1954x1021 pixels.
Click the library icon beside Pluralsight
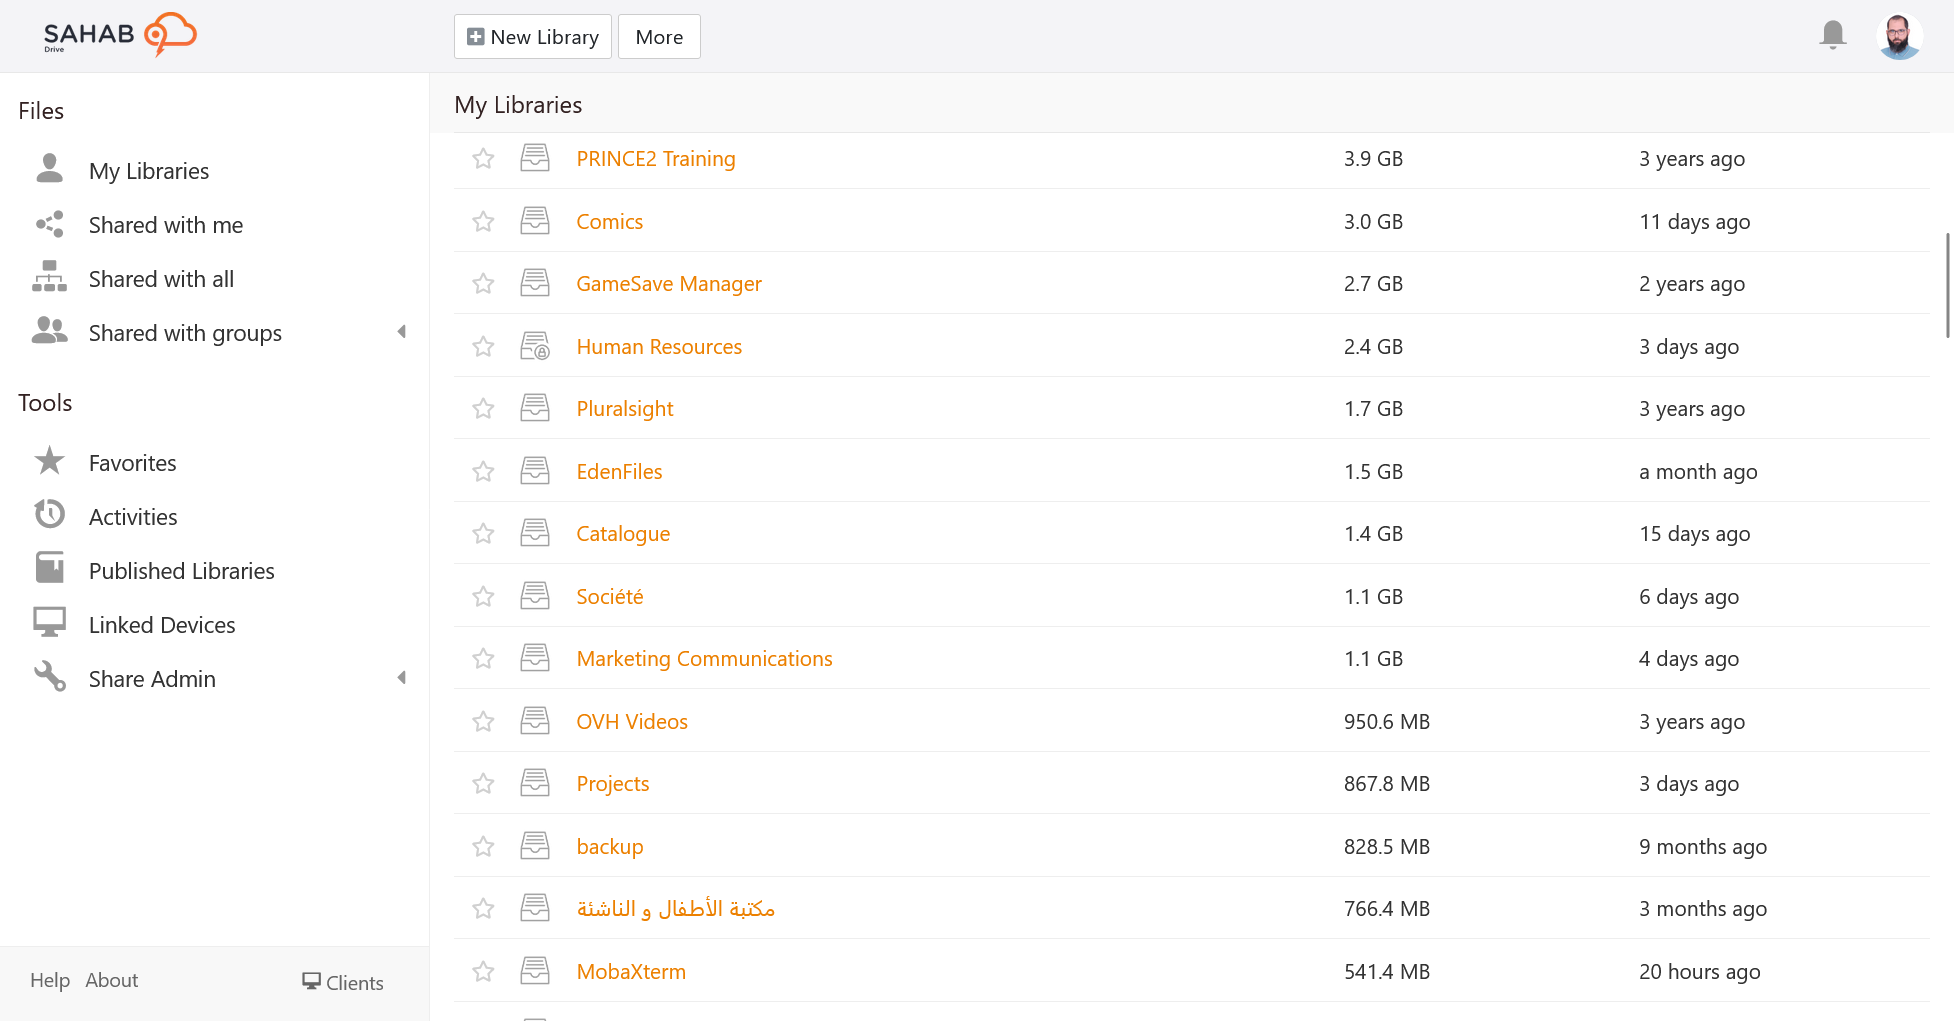[x=535, y=408]
